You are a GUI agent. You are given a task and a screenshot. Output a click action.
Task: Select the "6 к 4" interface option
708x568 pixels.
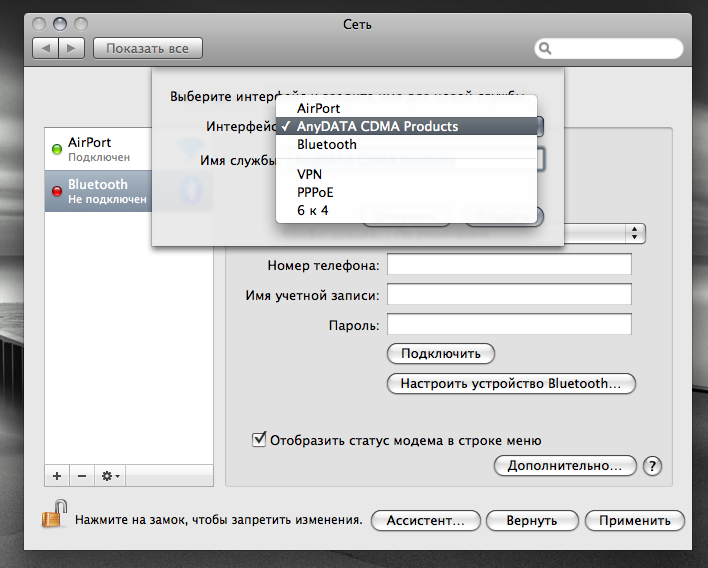pos(312,211)
